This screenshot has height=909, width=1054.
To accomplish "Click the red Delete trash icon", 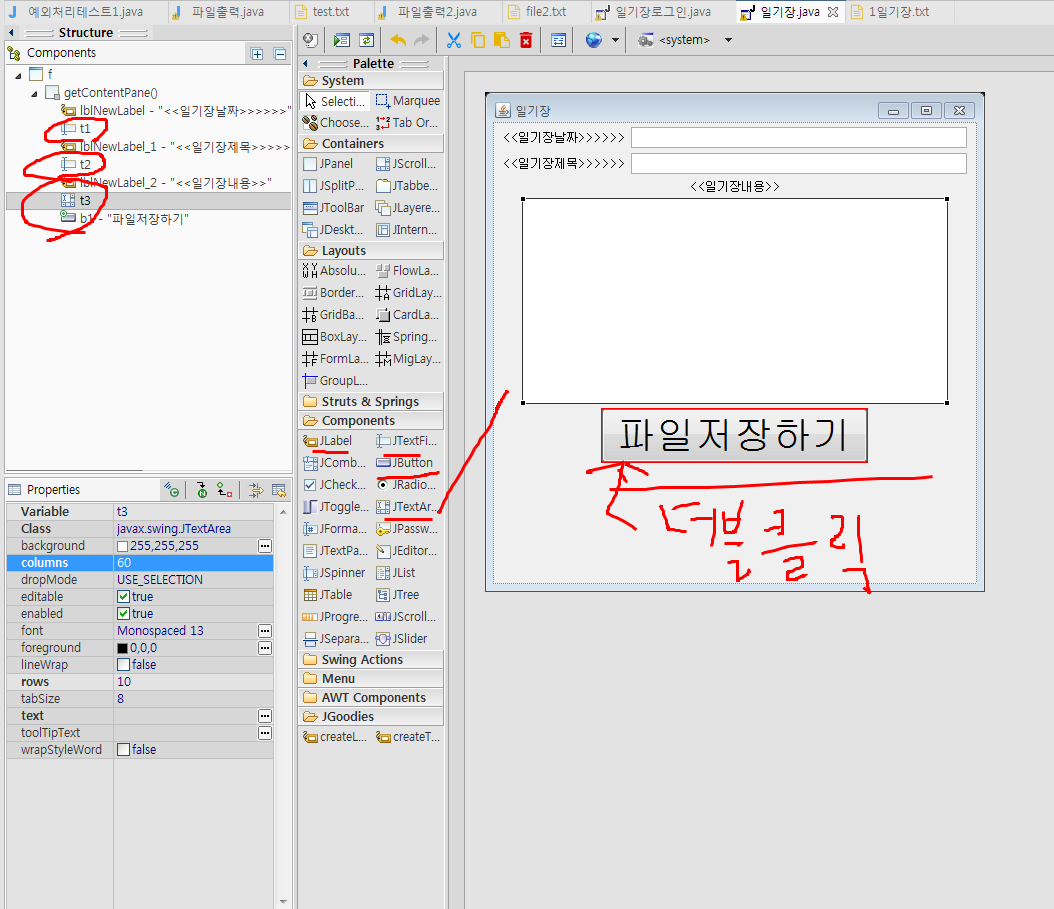I will [x=526, y=40].
